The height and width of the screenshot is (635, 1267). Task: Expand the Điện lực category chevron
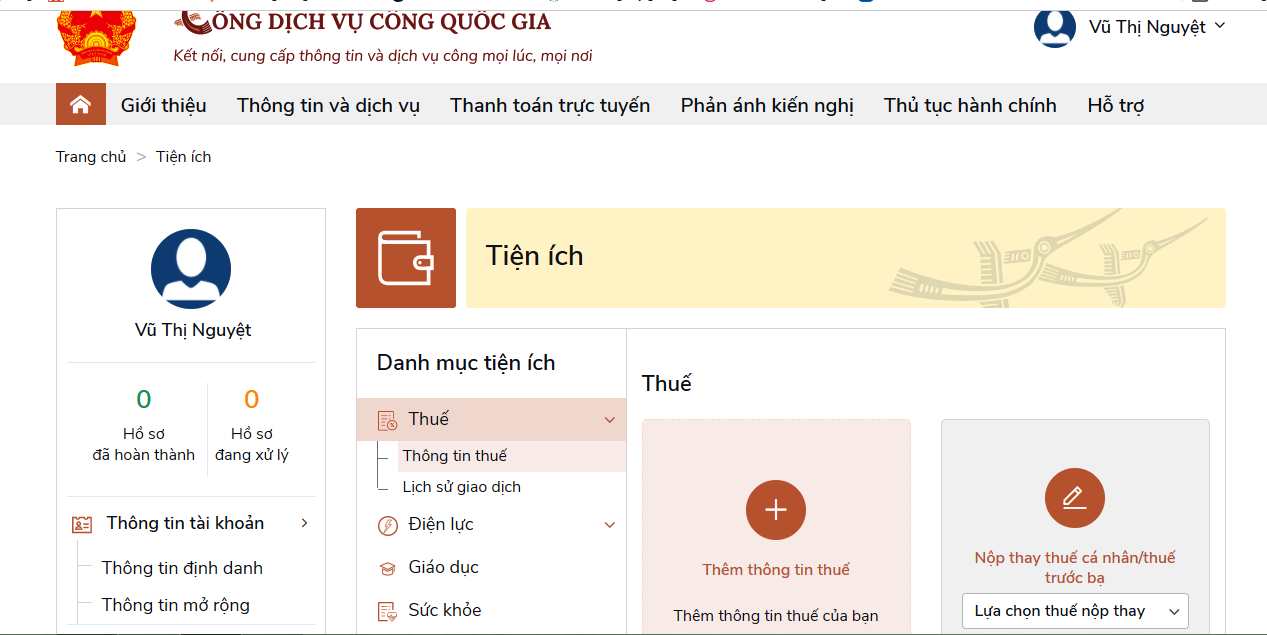[x=610, y=525]
